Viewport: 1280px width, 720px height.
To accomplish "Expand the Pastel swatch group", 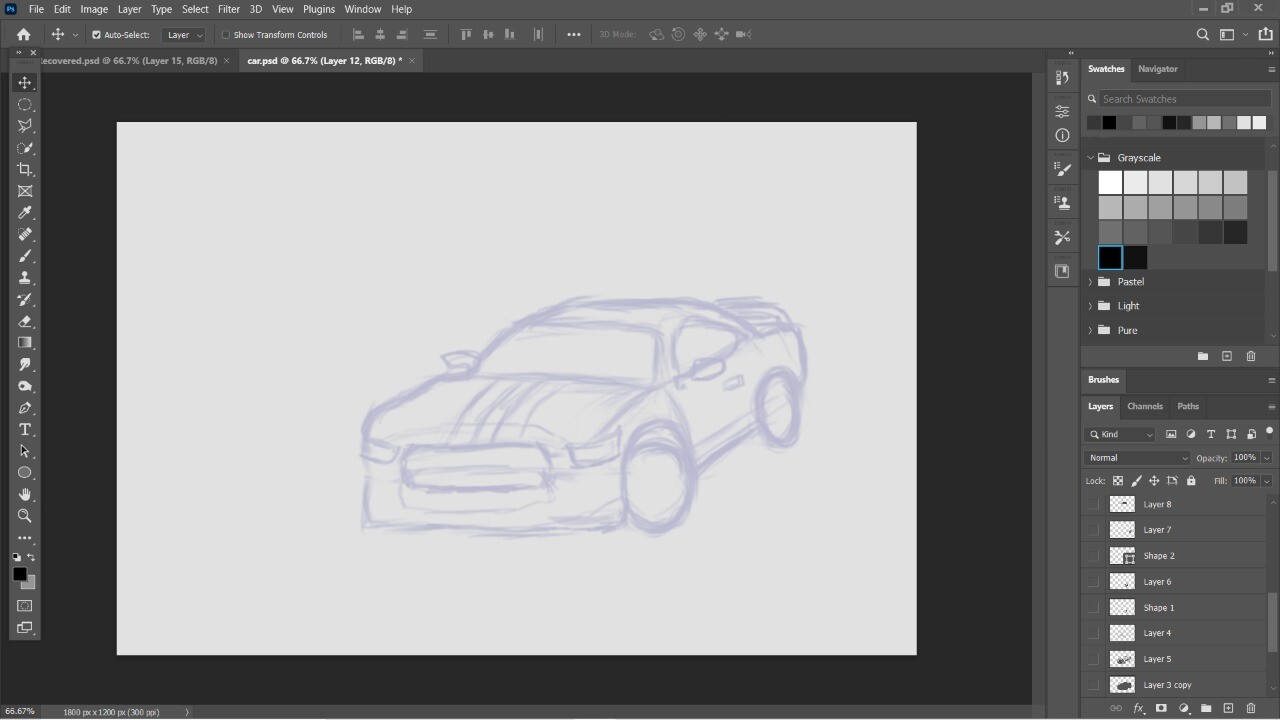I will (1090, 281).
